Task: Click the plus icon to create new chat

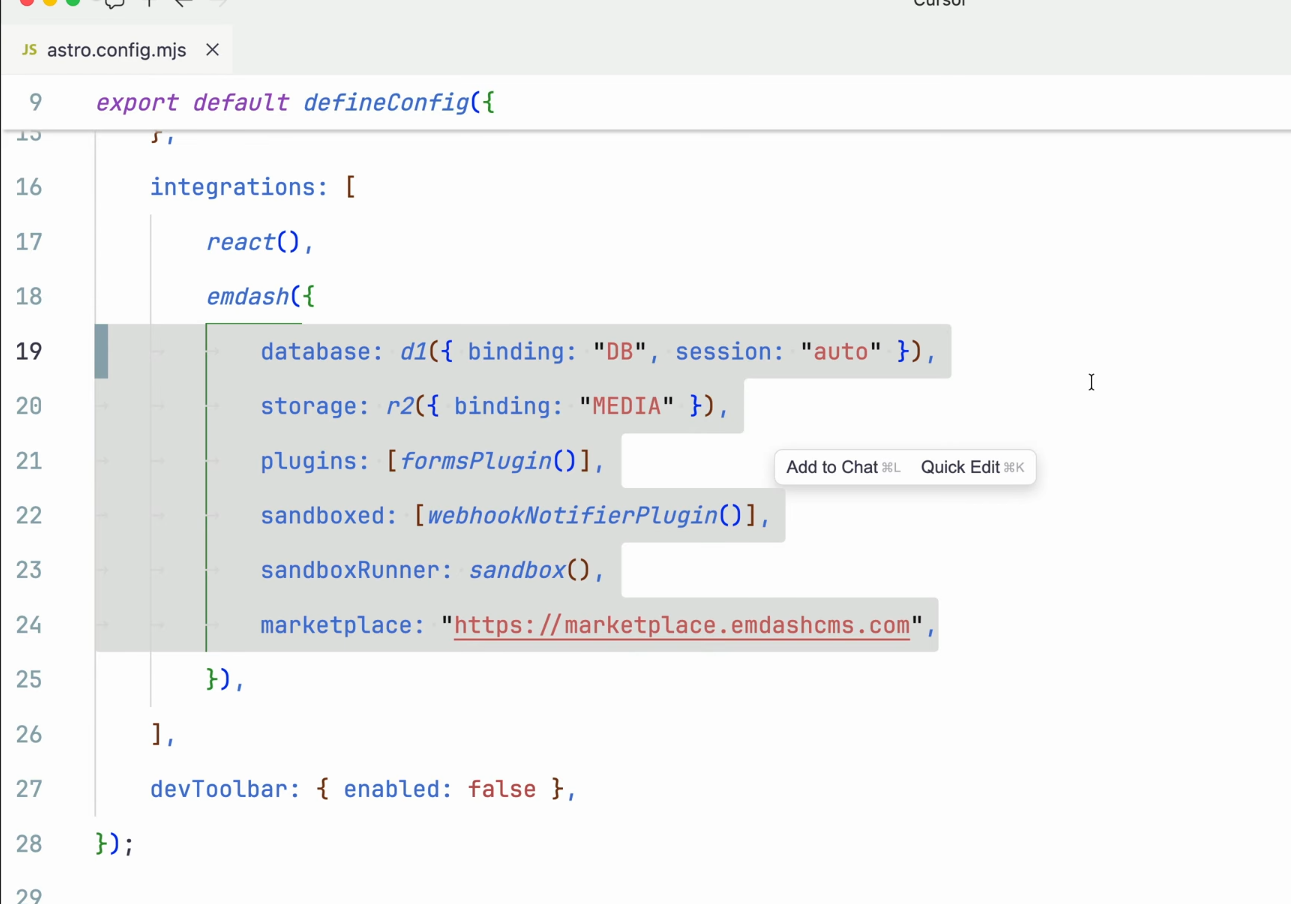Action: coord(148,4)
